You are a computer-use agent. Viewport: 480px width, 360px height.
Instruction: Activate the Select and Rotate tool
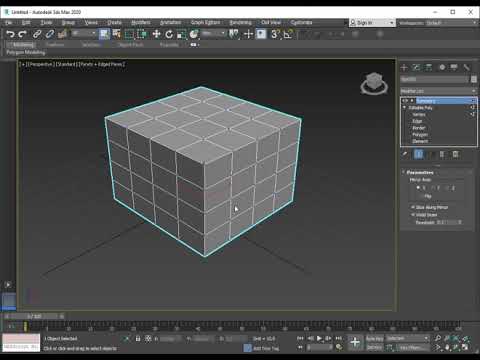169,34
